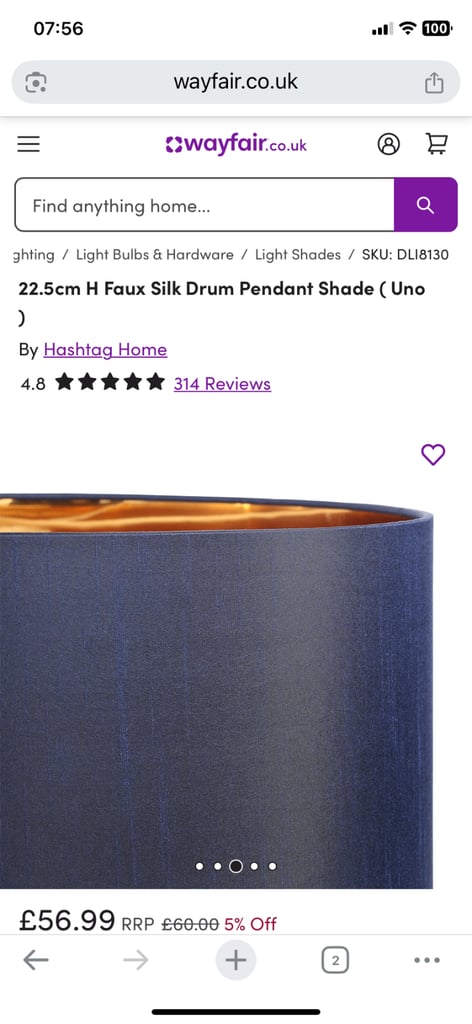View the shopping cart
Screen dimensions: 472x1024
[437, 143]
